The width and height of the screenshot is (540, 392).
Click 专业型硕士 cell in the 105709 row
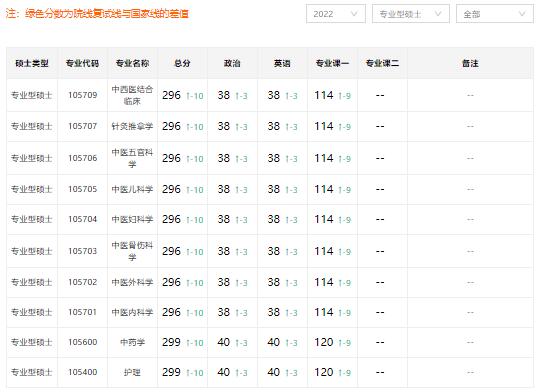pos(32,95)
